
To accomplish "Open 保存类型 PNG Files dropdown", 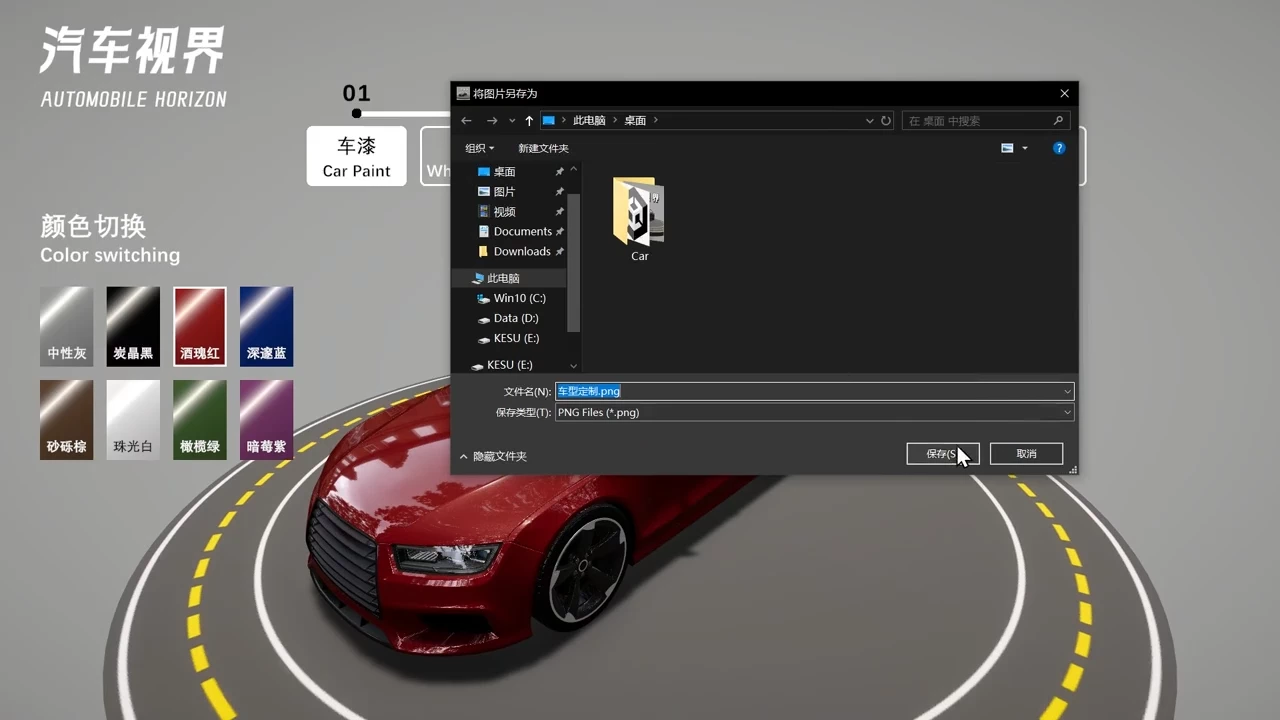I will (814, 412).
